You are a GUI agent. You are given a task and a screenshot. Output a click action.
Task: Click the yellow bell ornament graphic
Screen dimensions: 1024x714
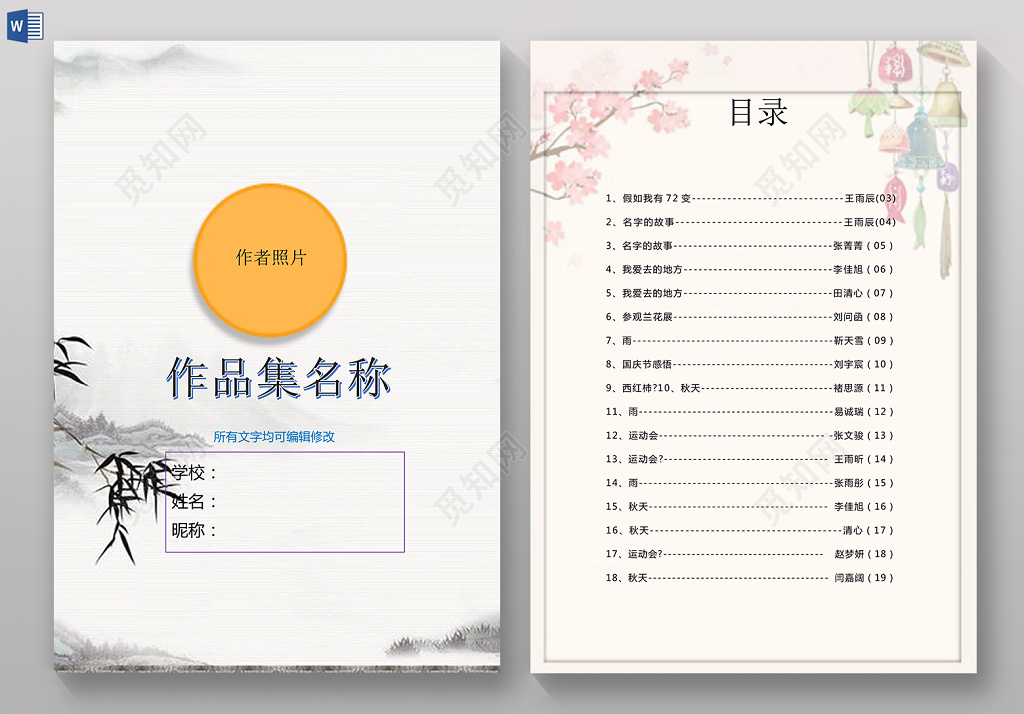point(947,103)
